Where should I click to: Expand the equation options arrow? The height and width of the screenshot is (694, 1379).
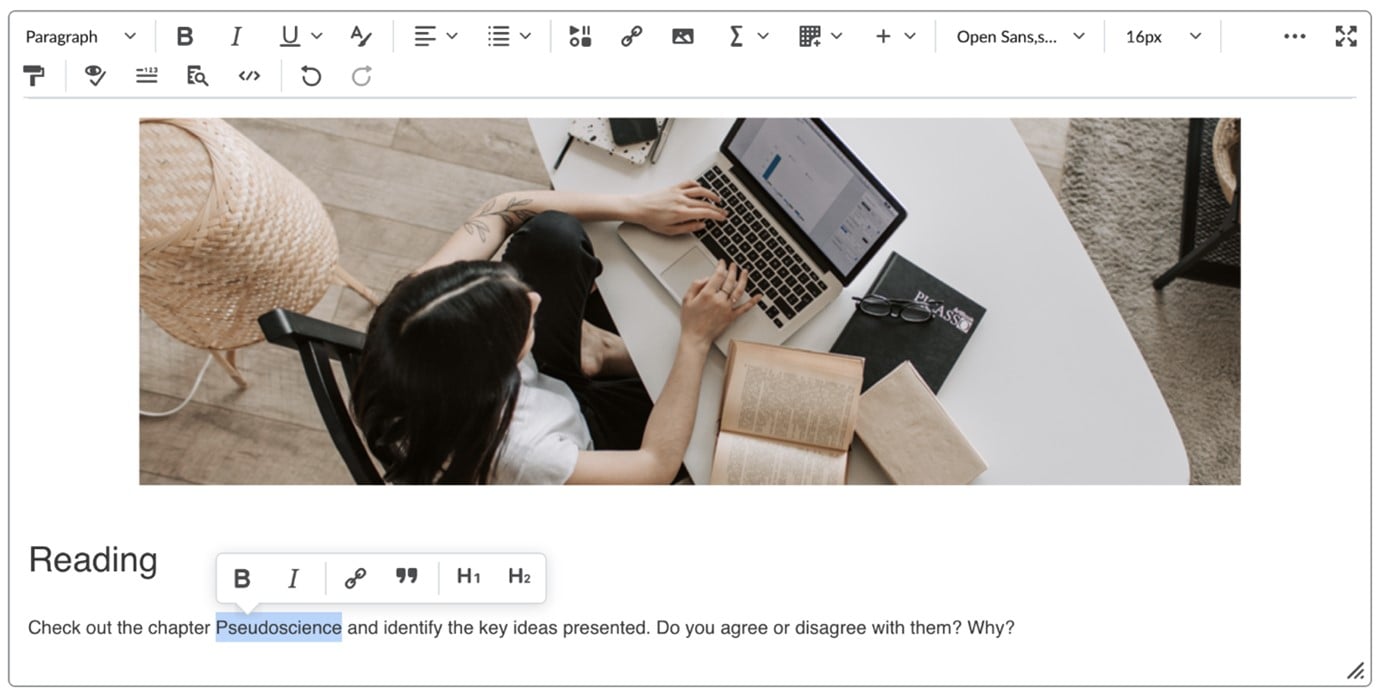(763, 37)
